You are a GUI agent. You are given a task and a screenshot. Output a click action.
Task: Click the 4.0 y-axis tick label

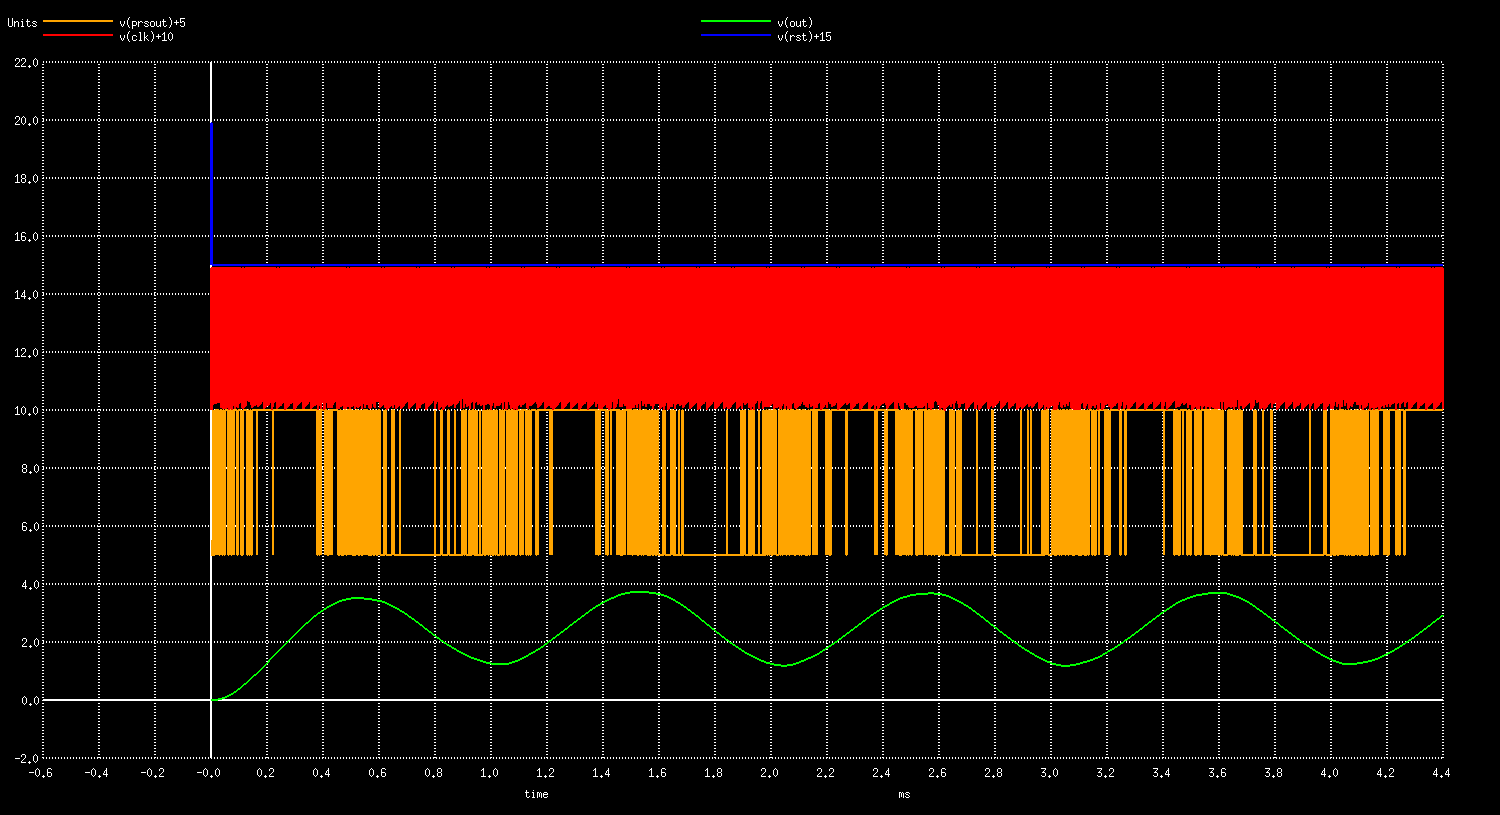(30, 585)
